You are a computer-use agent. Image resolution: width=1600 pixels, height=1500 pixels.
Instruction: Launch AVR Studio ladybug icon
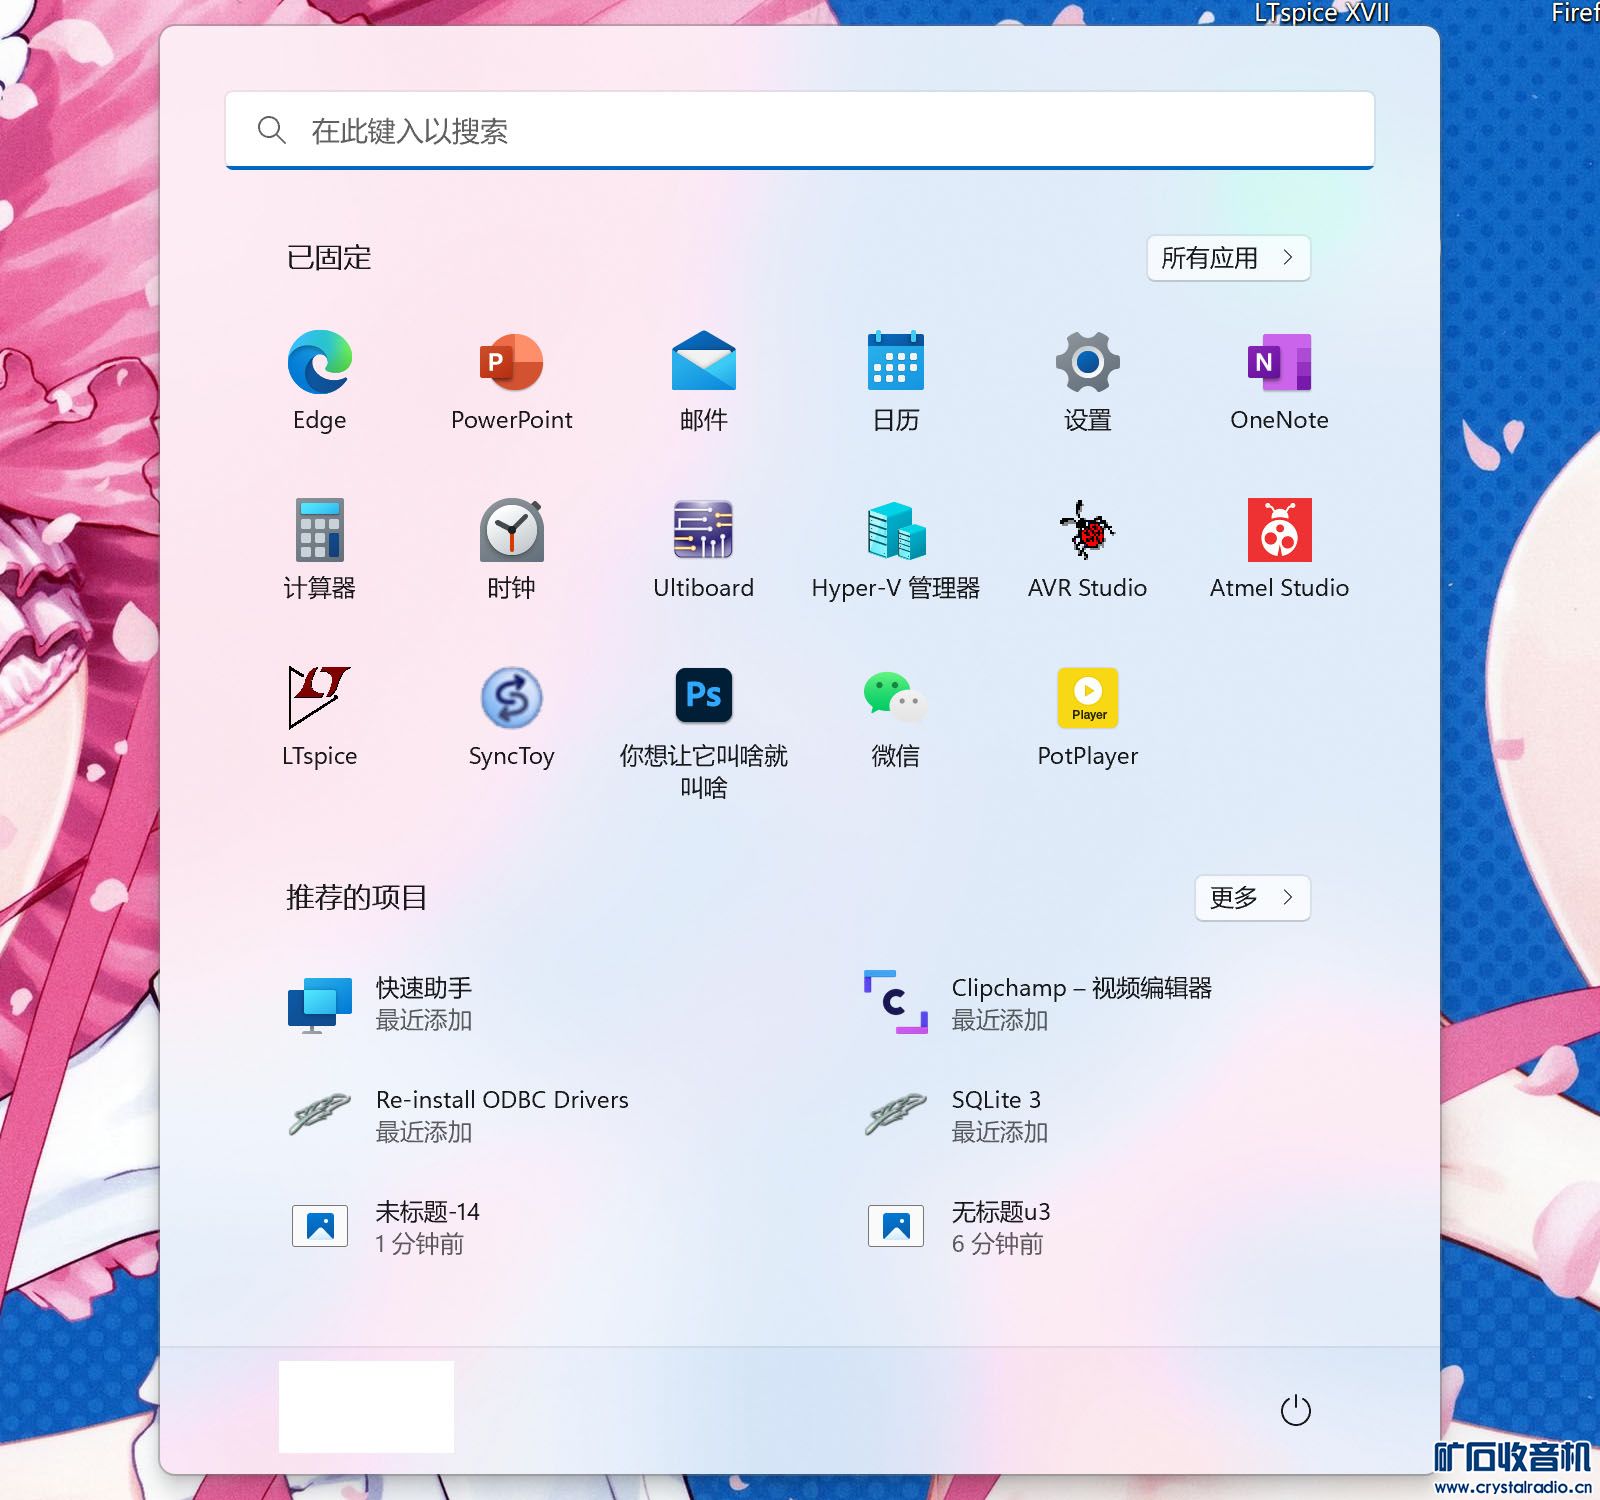point(1088,549)
